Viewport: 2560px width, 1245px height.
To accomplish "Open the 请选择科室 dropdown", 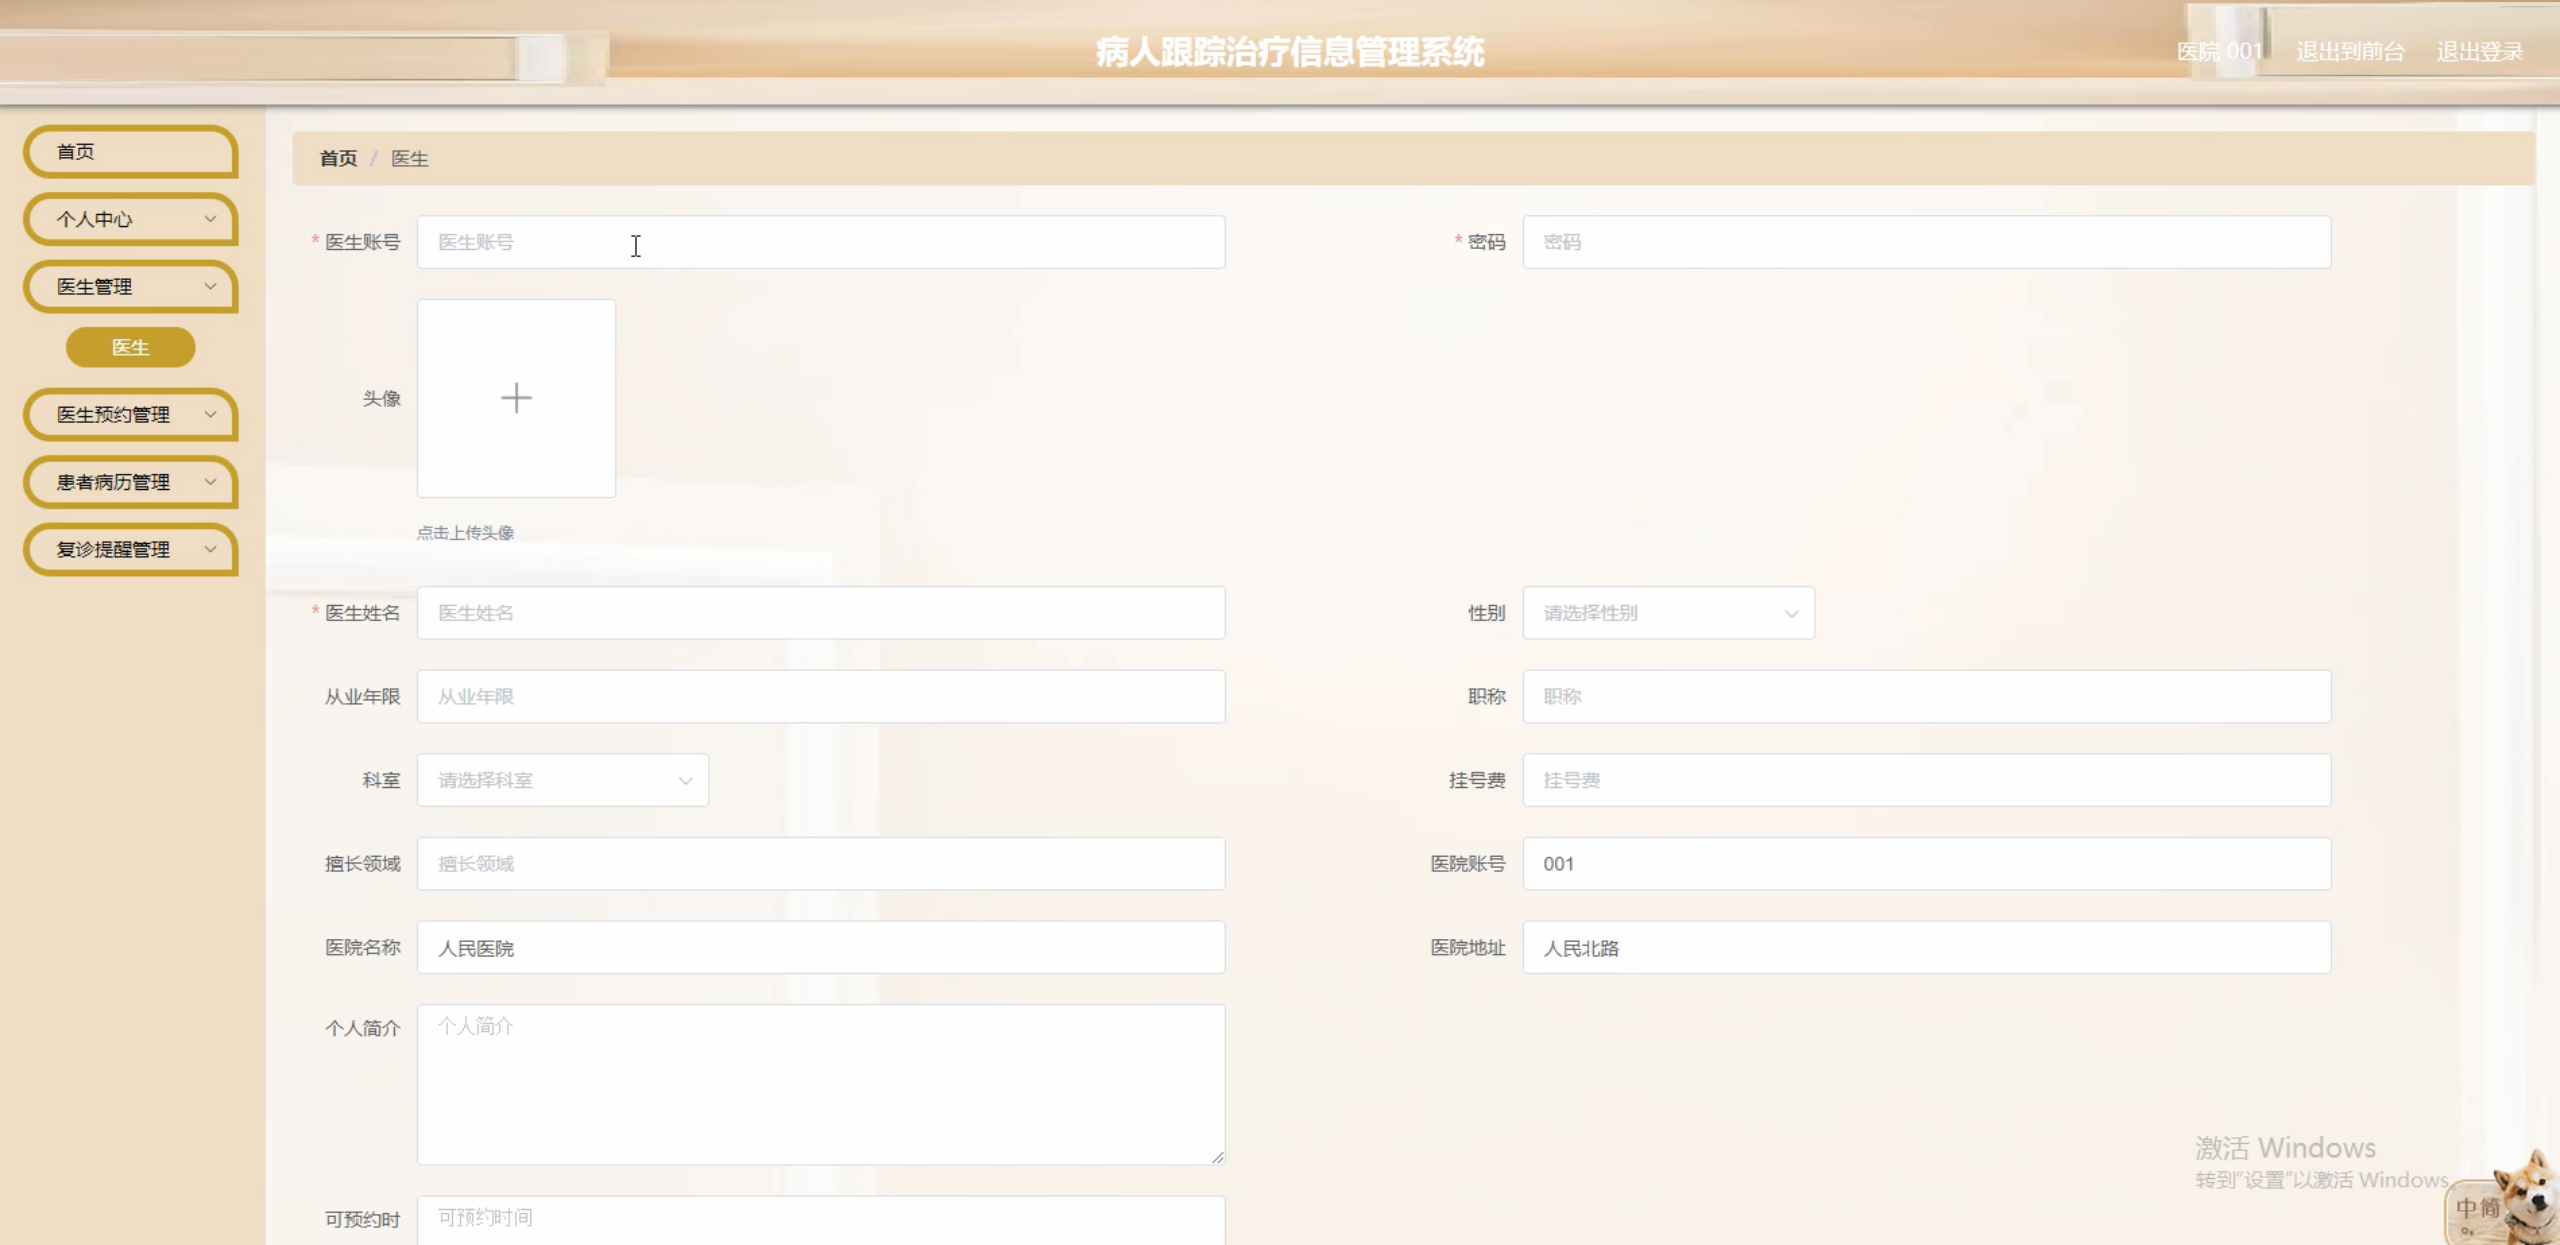I will [562, 780].
